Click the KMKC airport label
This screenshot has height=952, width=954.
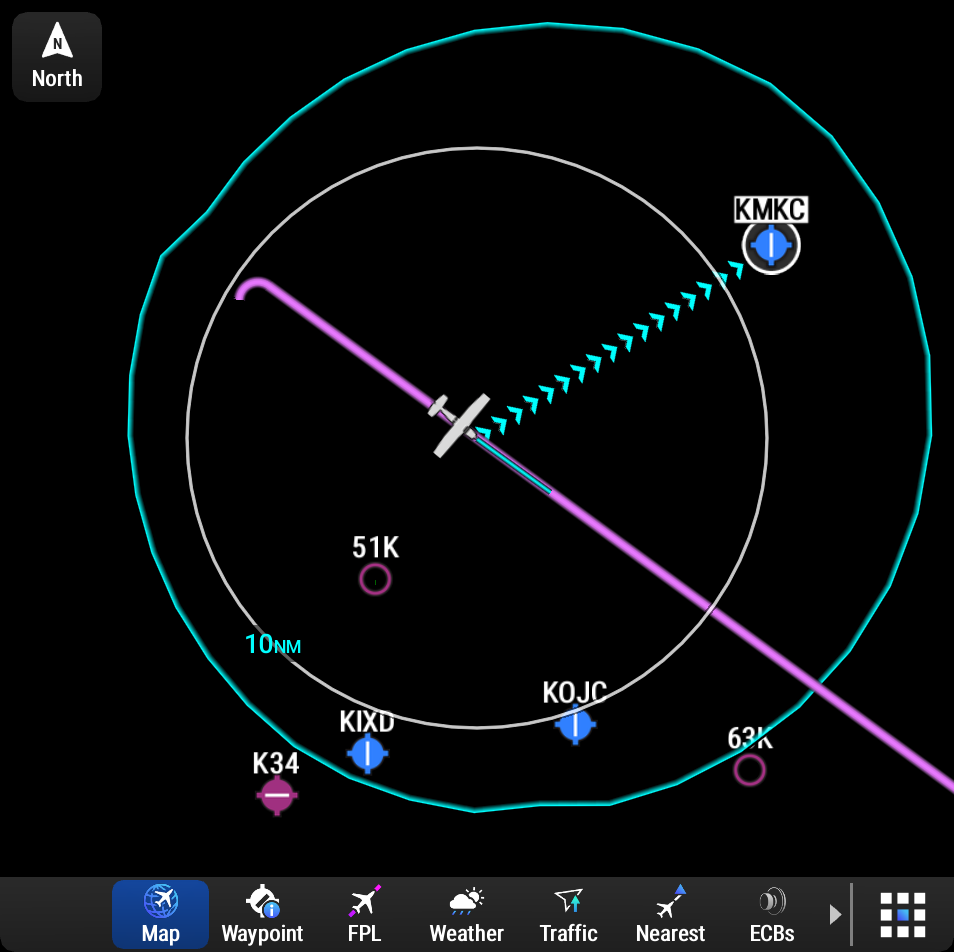(771, 209)
